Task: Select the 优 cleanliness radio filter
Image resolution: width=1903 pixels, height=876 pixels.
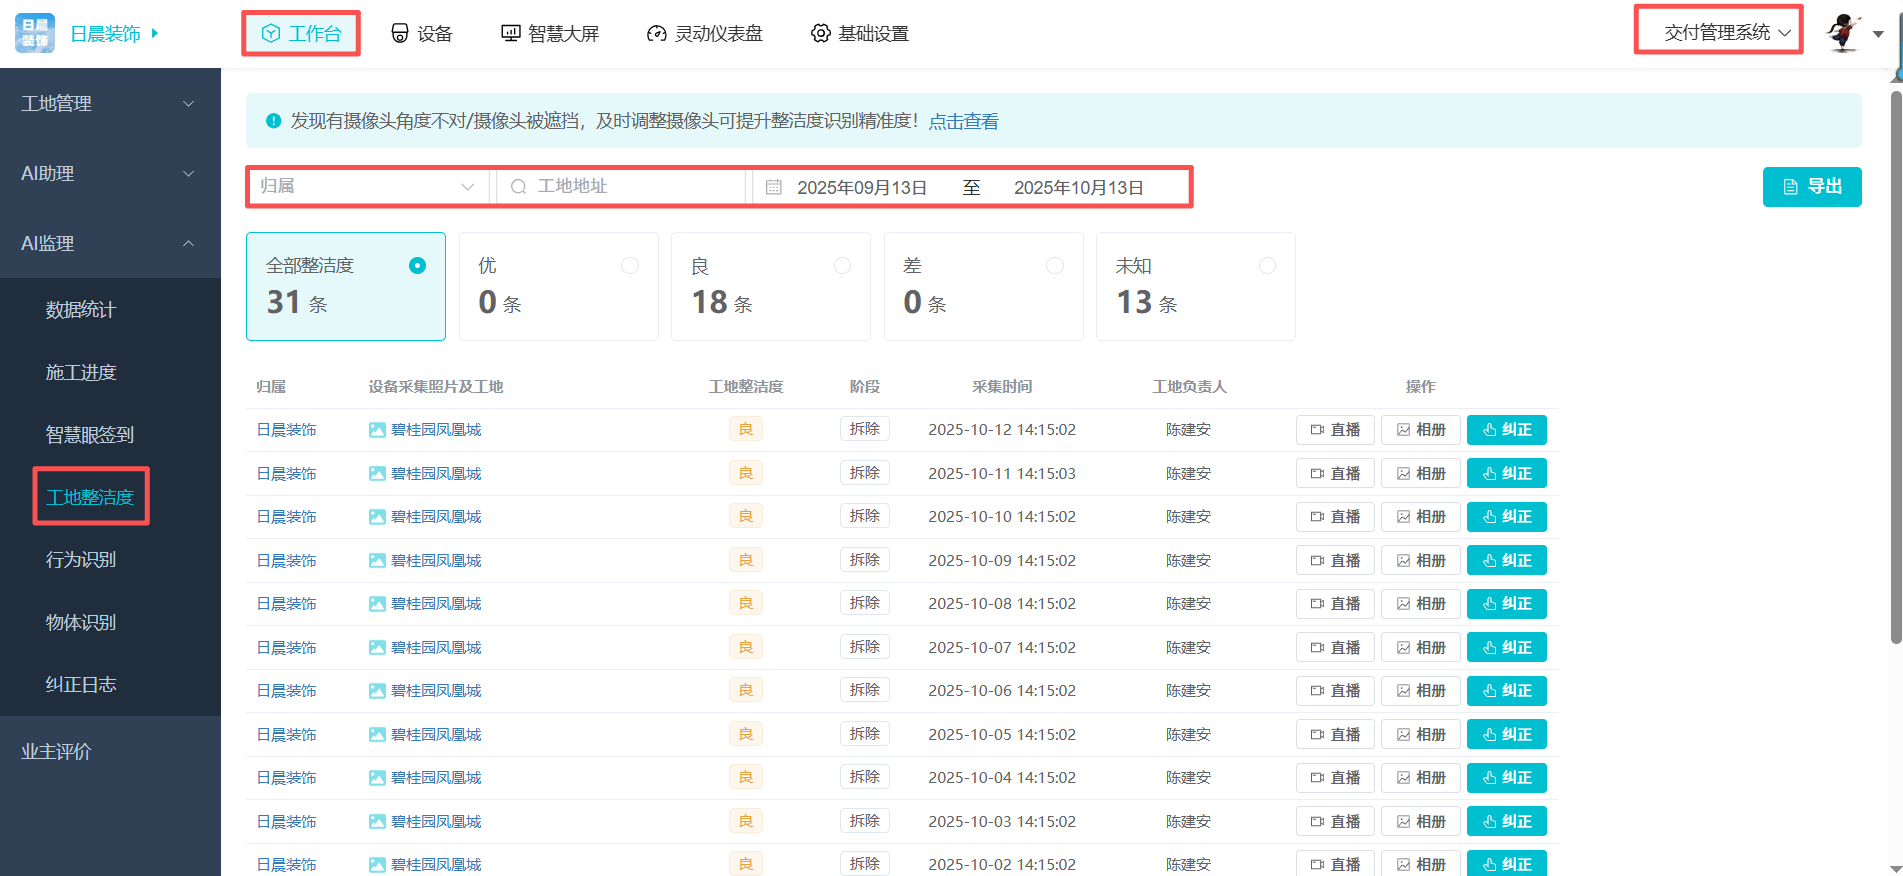Action: [630, 266]
